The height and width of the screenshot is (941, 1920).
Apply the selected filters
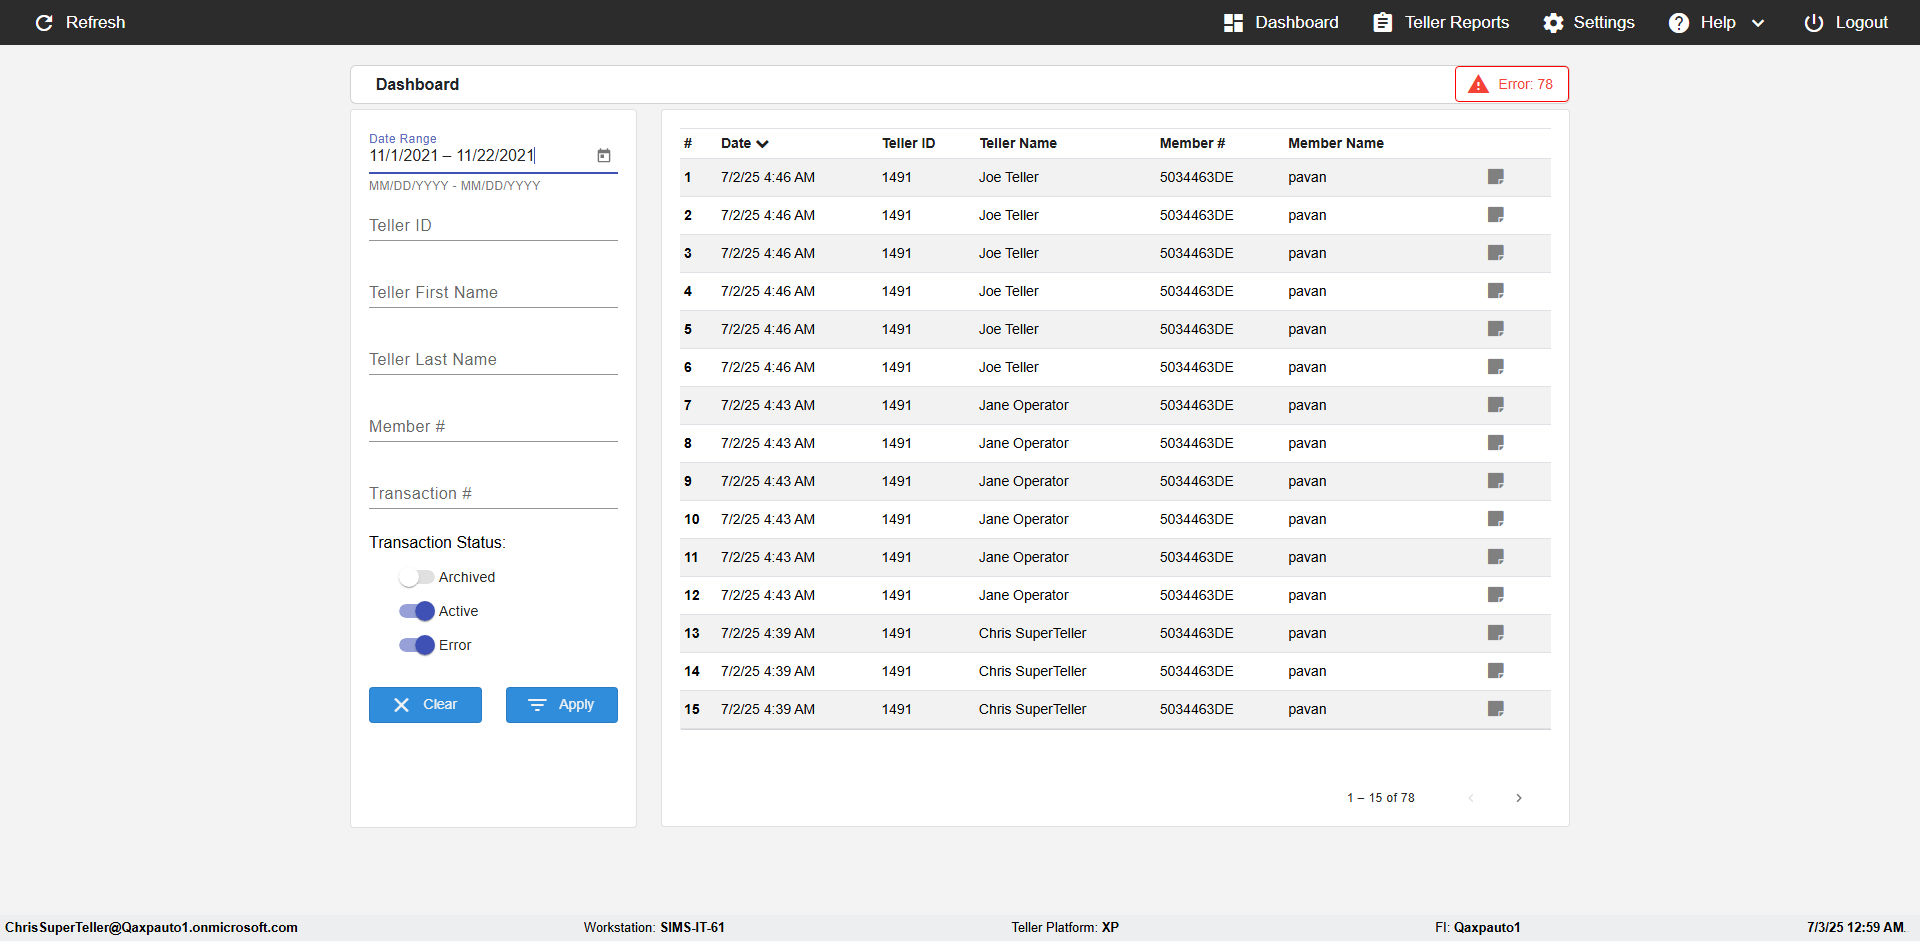tap(562, 705)
